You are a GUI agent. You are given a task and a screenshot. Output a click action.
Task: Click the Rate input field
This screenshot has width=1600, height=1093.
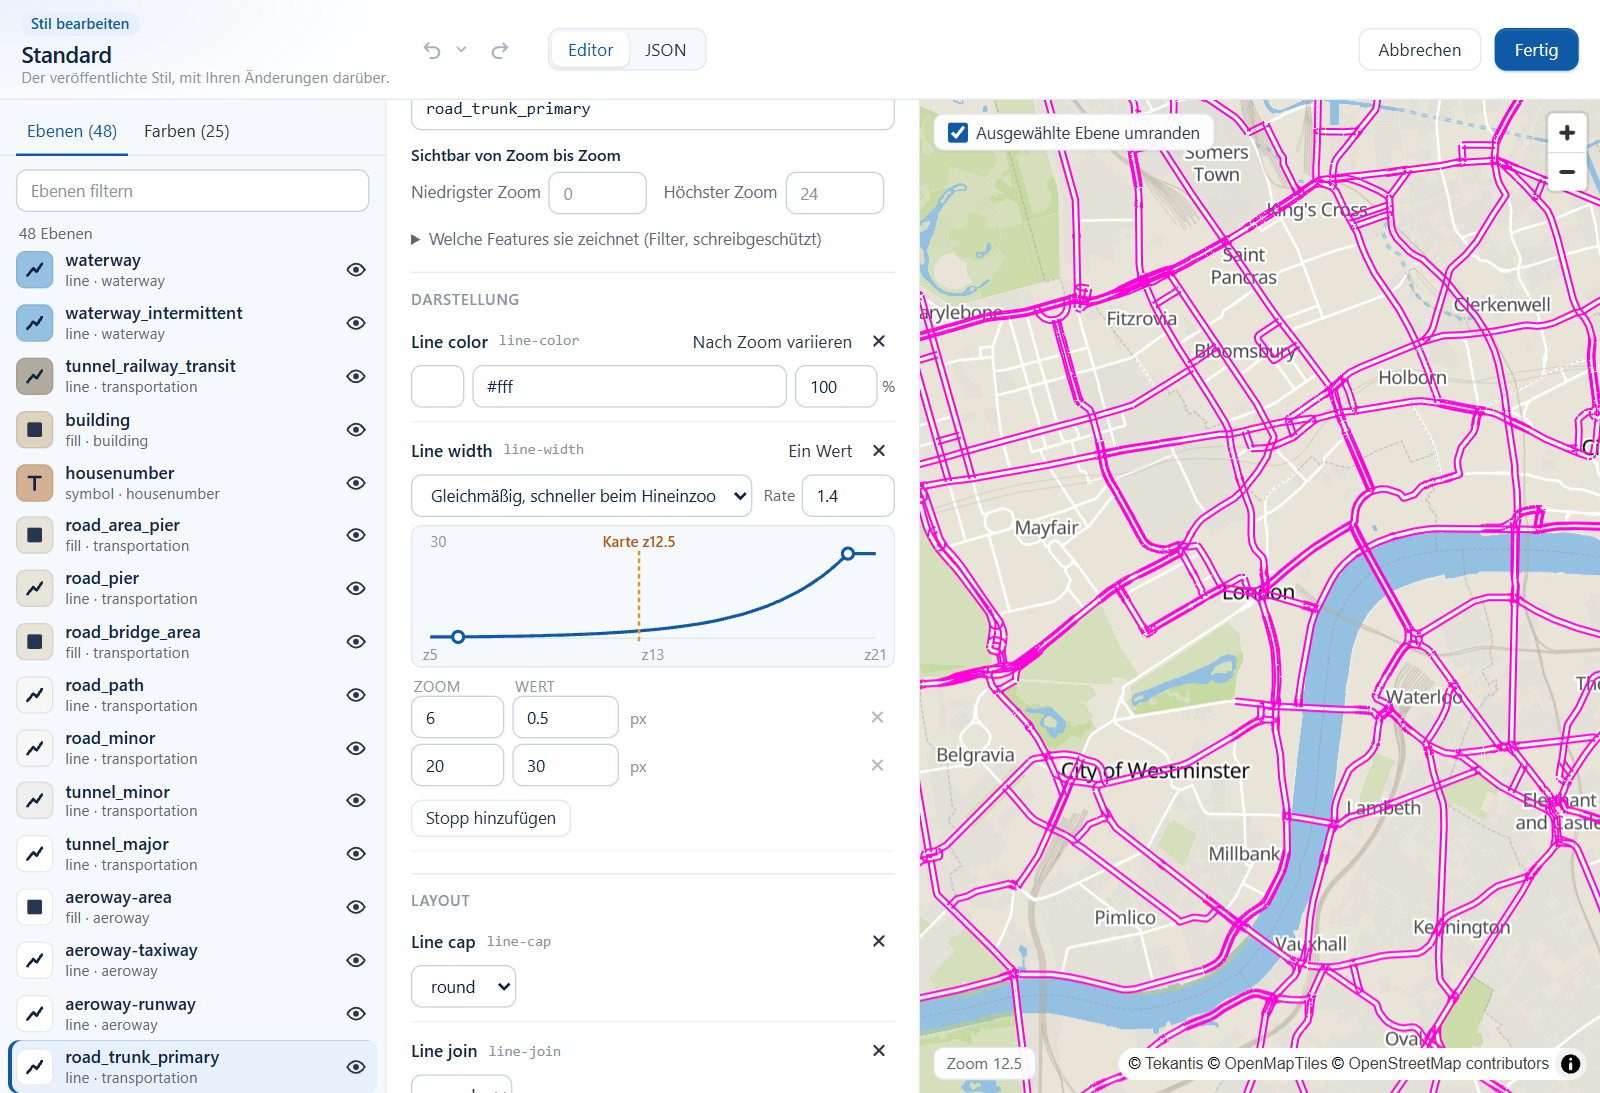848,496
